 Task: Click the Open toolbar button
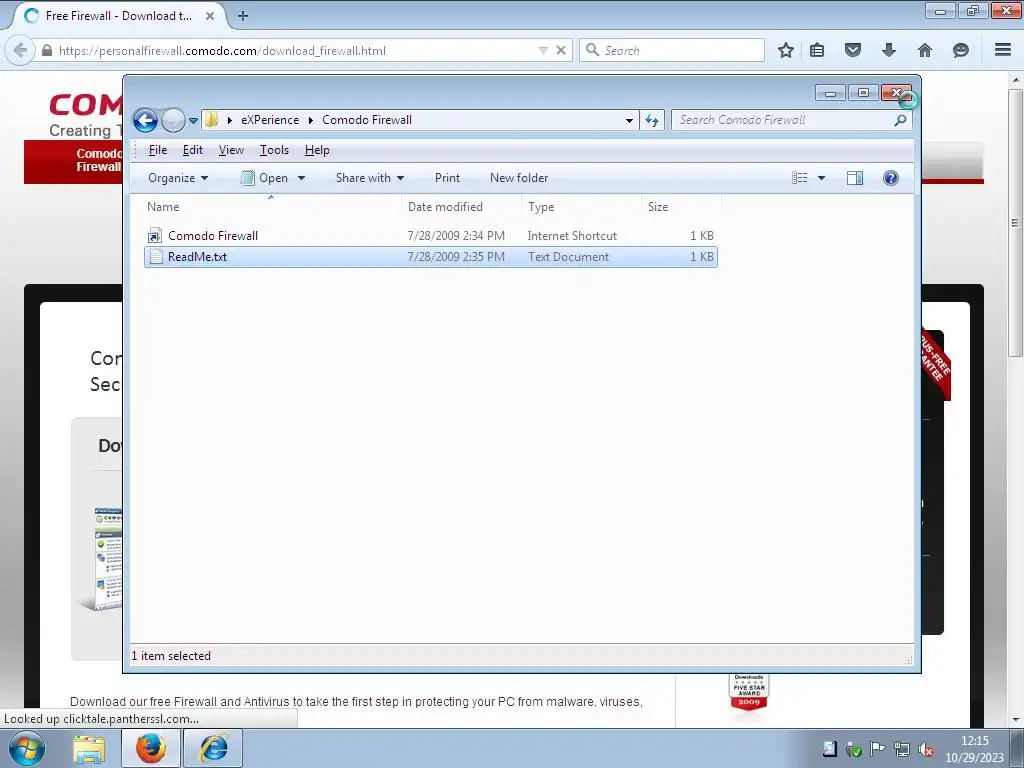[264, 178]
